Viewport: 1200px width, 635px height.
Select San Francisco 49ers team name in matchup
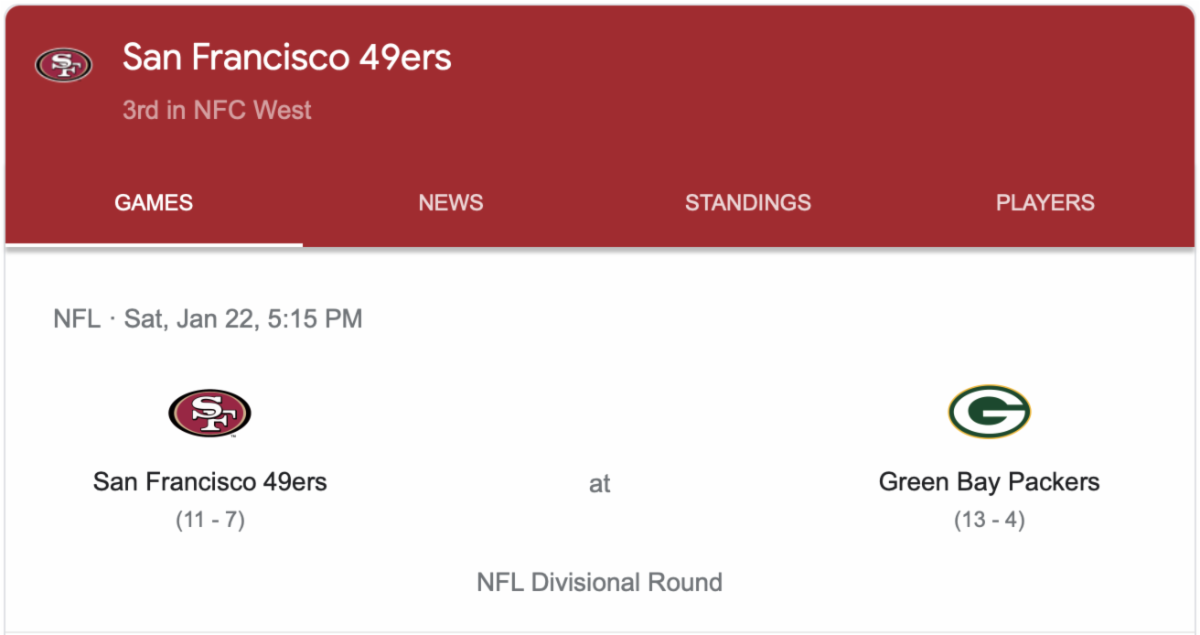[x=210, y=482]
